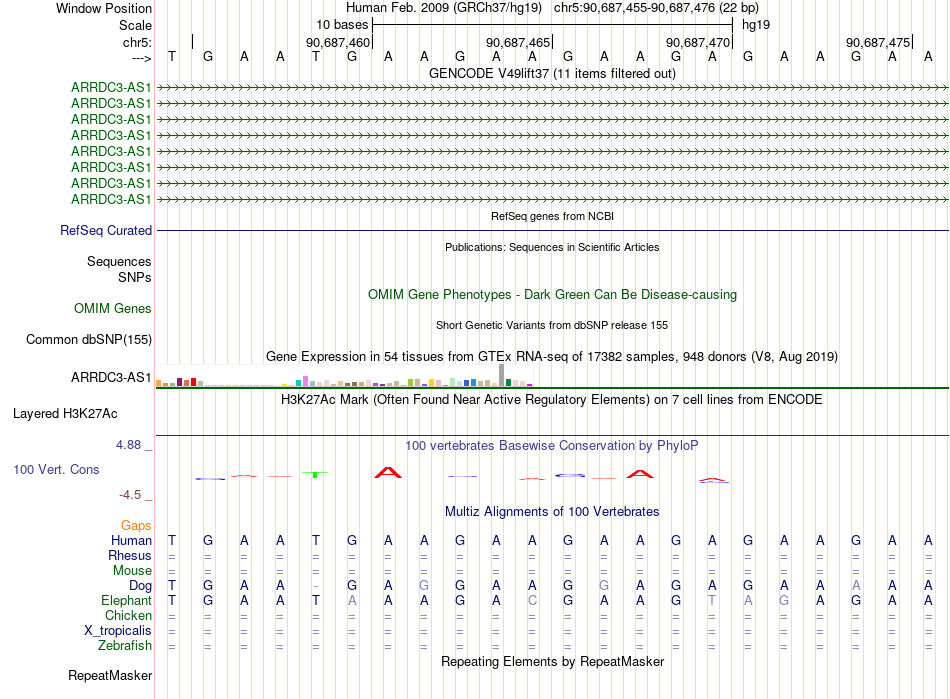
Task: Click coordinate label 90,687,475
Action: (878, 42)
